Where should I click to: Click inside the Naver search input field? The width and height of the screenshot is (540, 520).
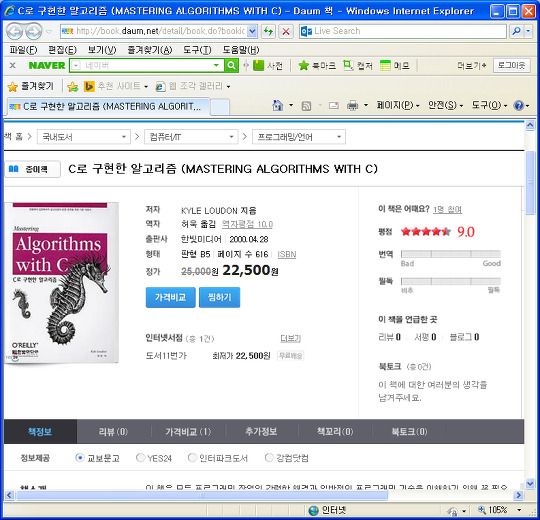point(148,65)
